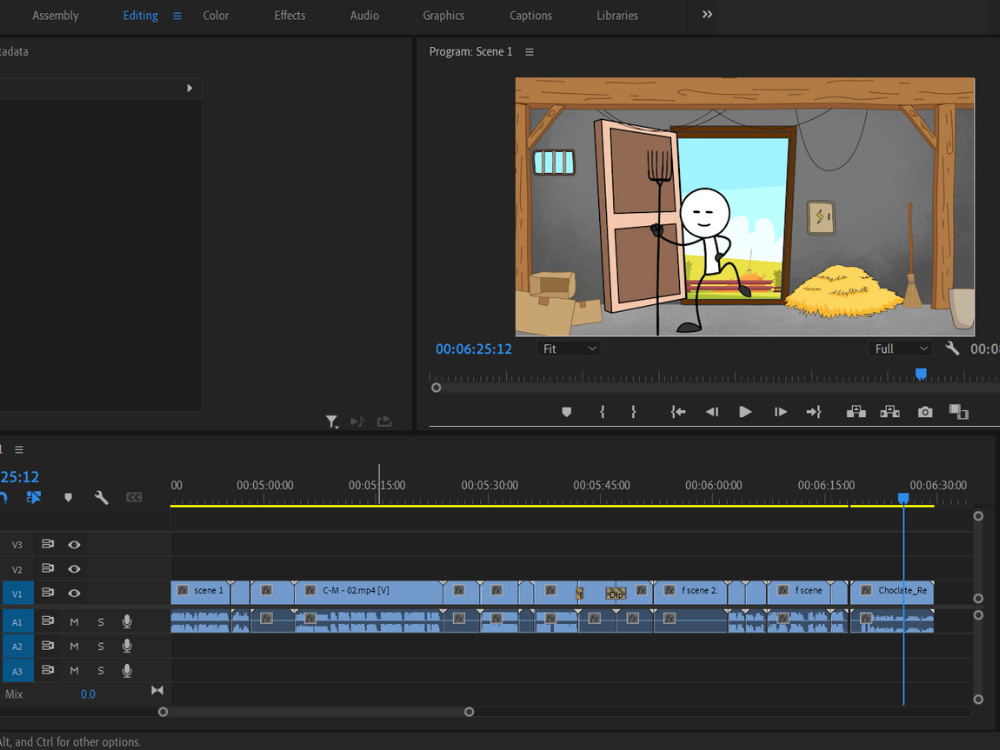
Task: Open the Assembly workspace tab
Action: tap(55, 15)
